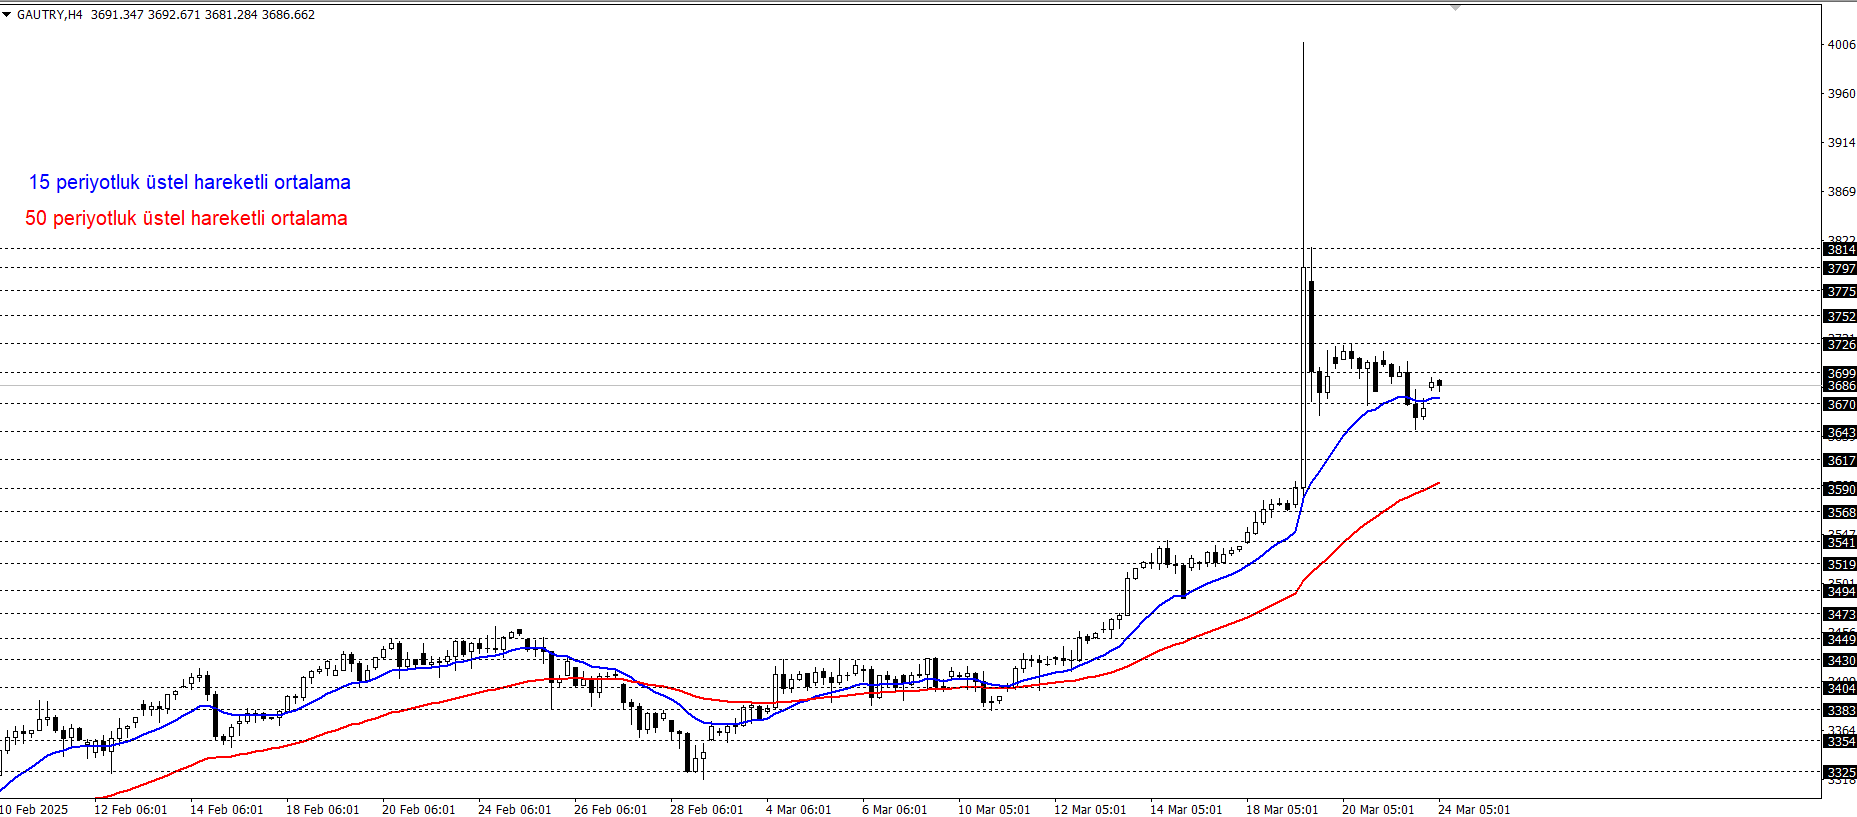1857x817 pixels.
Task: Click the gray chart shift marker at top
Action: (x=1456, y=7)
